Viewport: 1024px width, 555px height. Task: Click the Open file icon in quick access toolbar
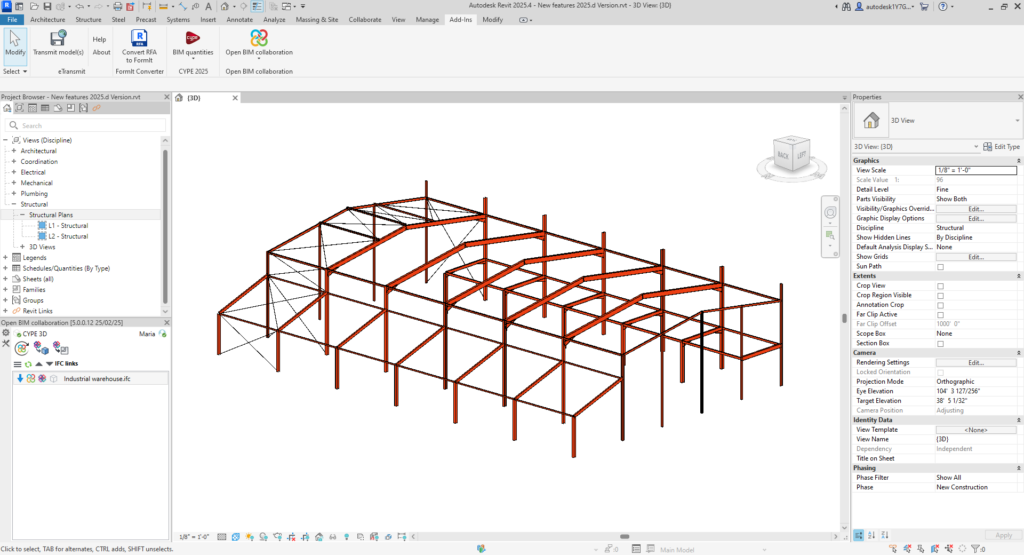[34, 6]
